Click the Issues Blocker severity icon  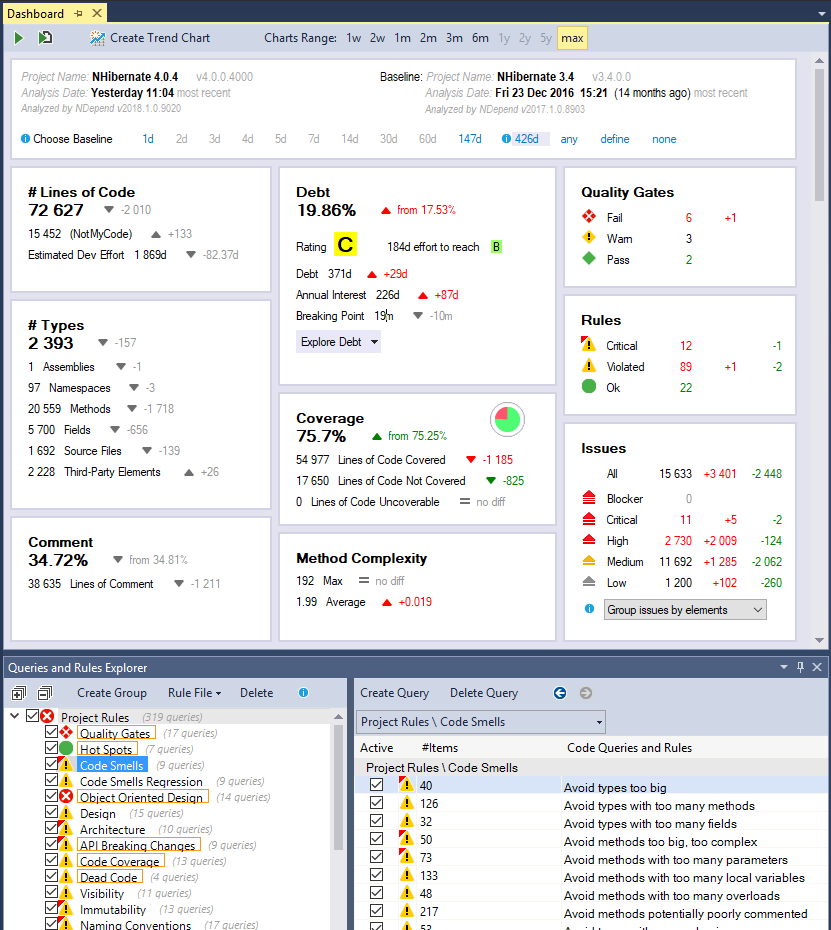(x=589, y=498)
